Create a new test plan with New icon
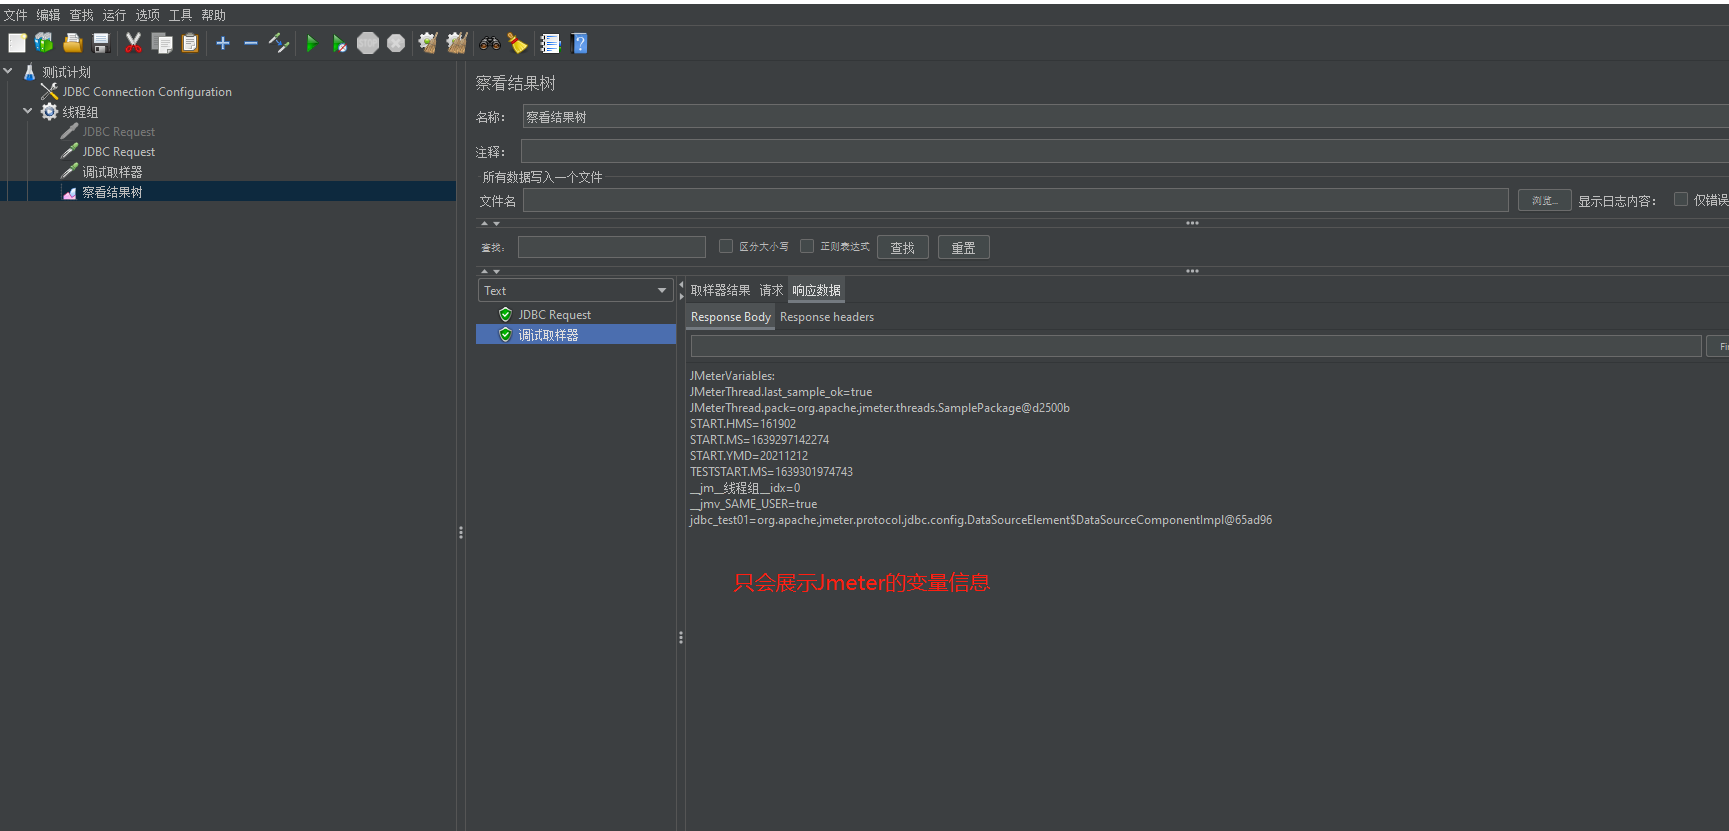1729x831 pixels. pyautogui.click(x=17, y=43)
